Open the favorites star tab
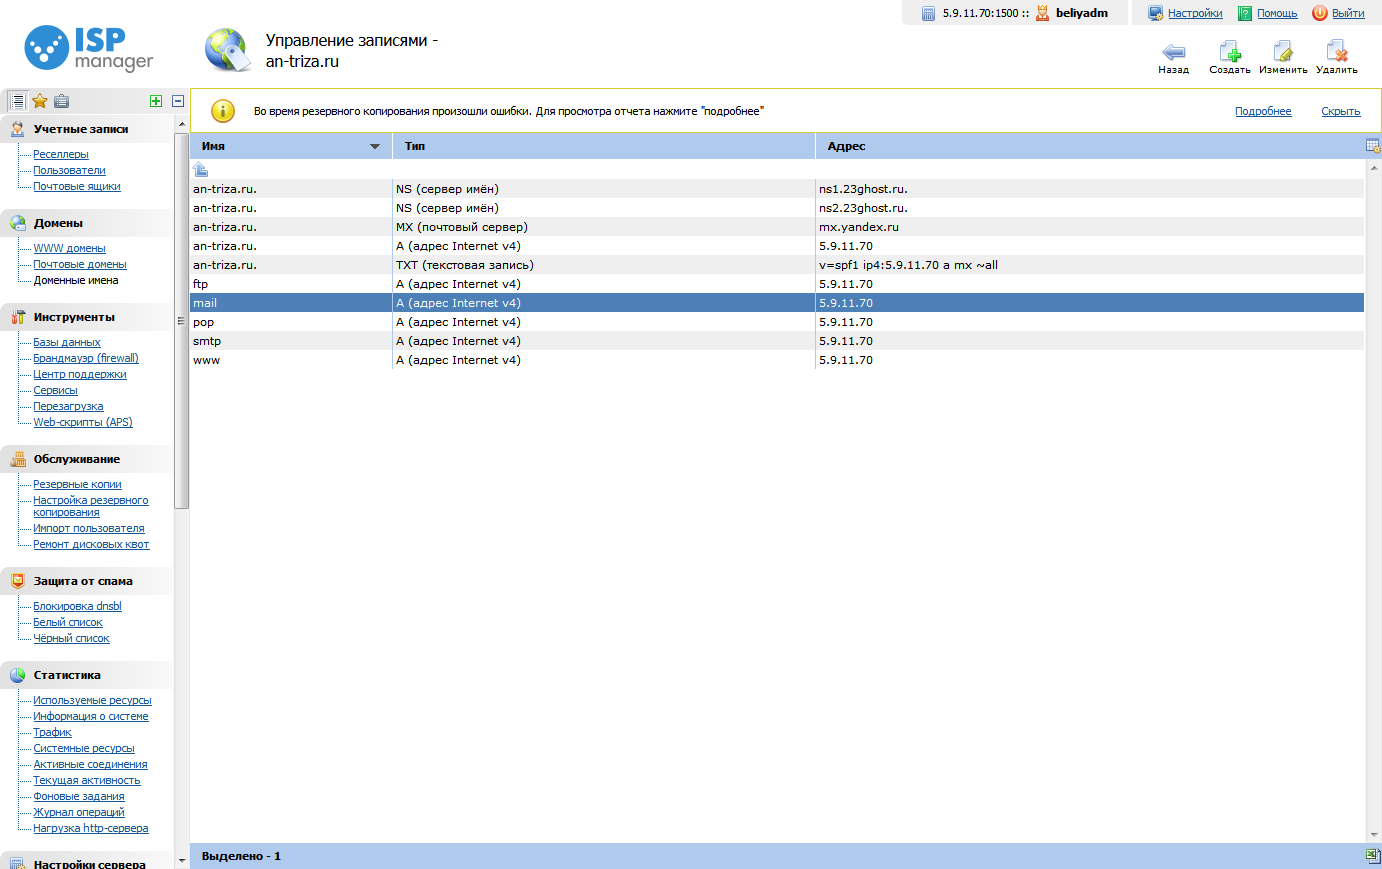Screen dimensions: 1382x869 click(40, 101)
